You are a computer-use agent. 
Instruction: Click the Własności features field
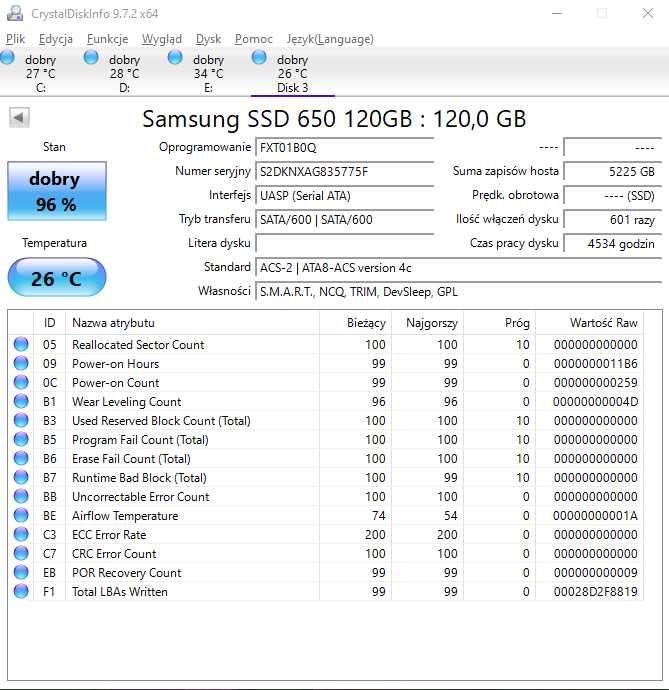coord(459,292)
